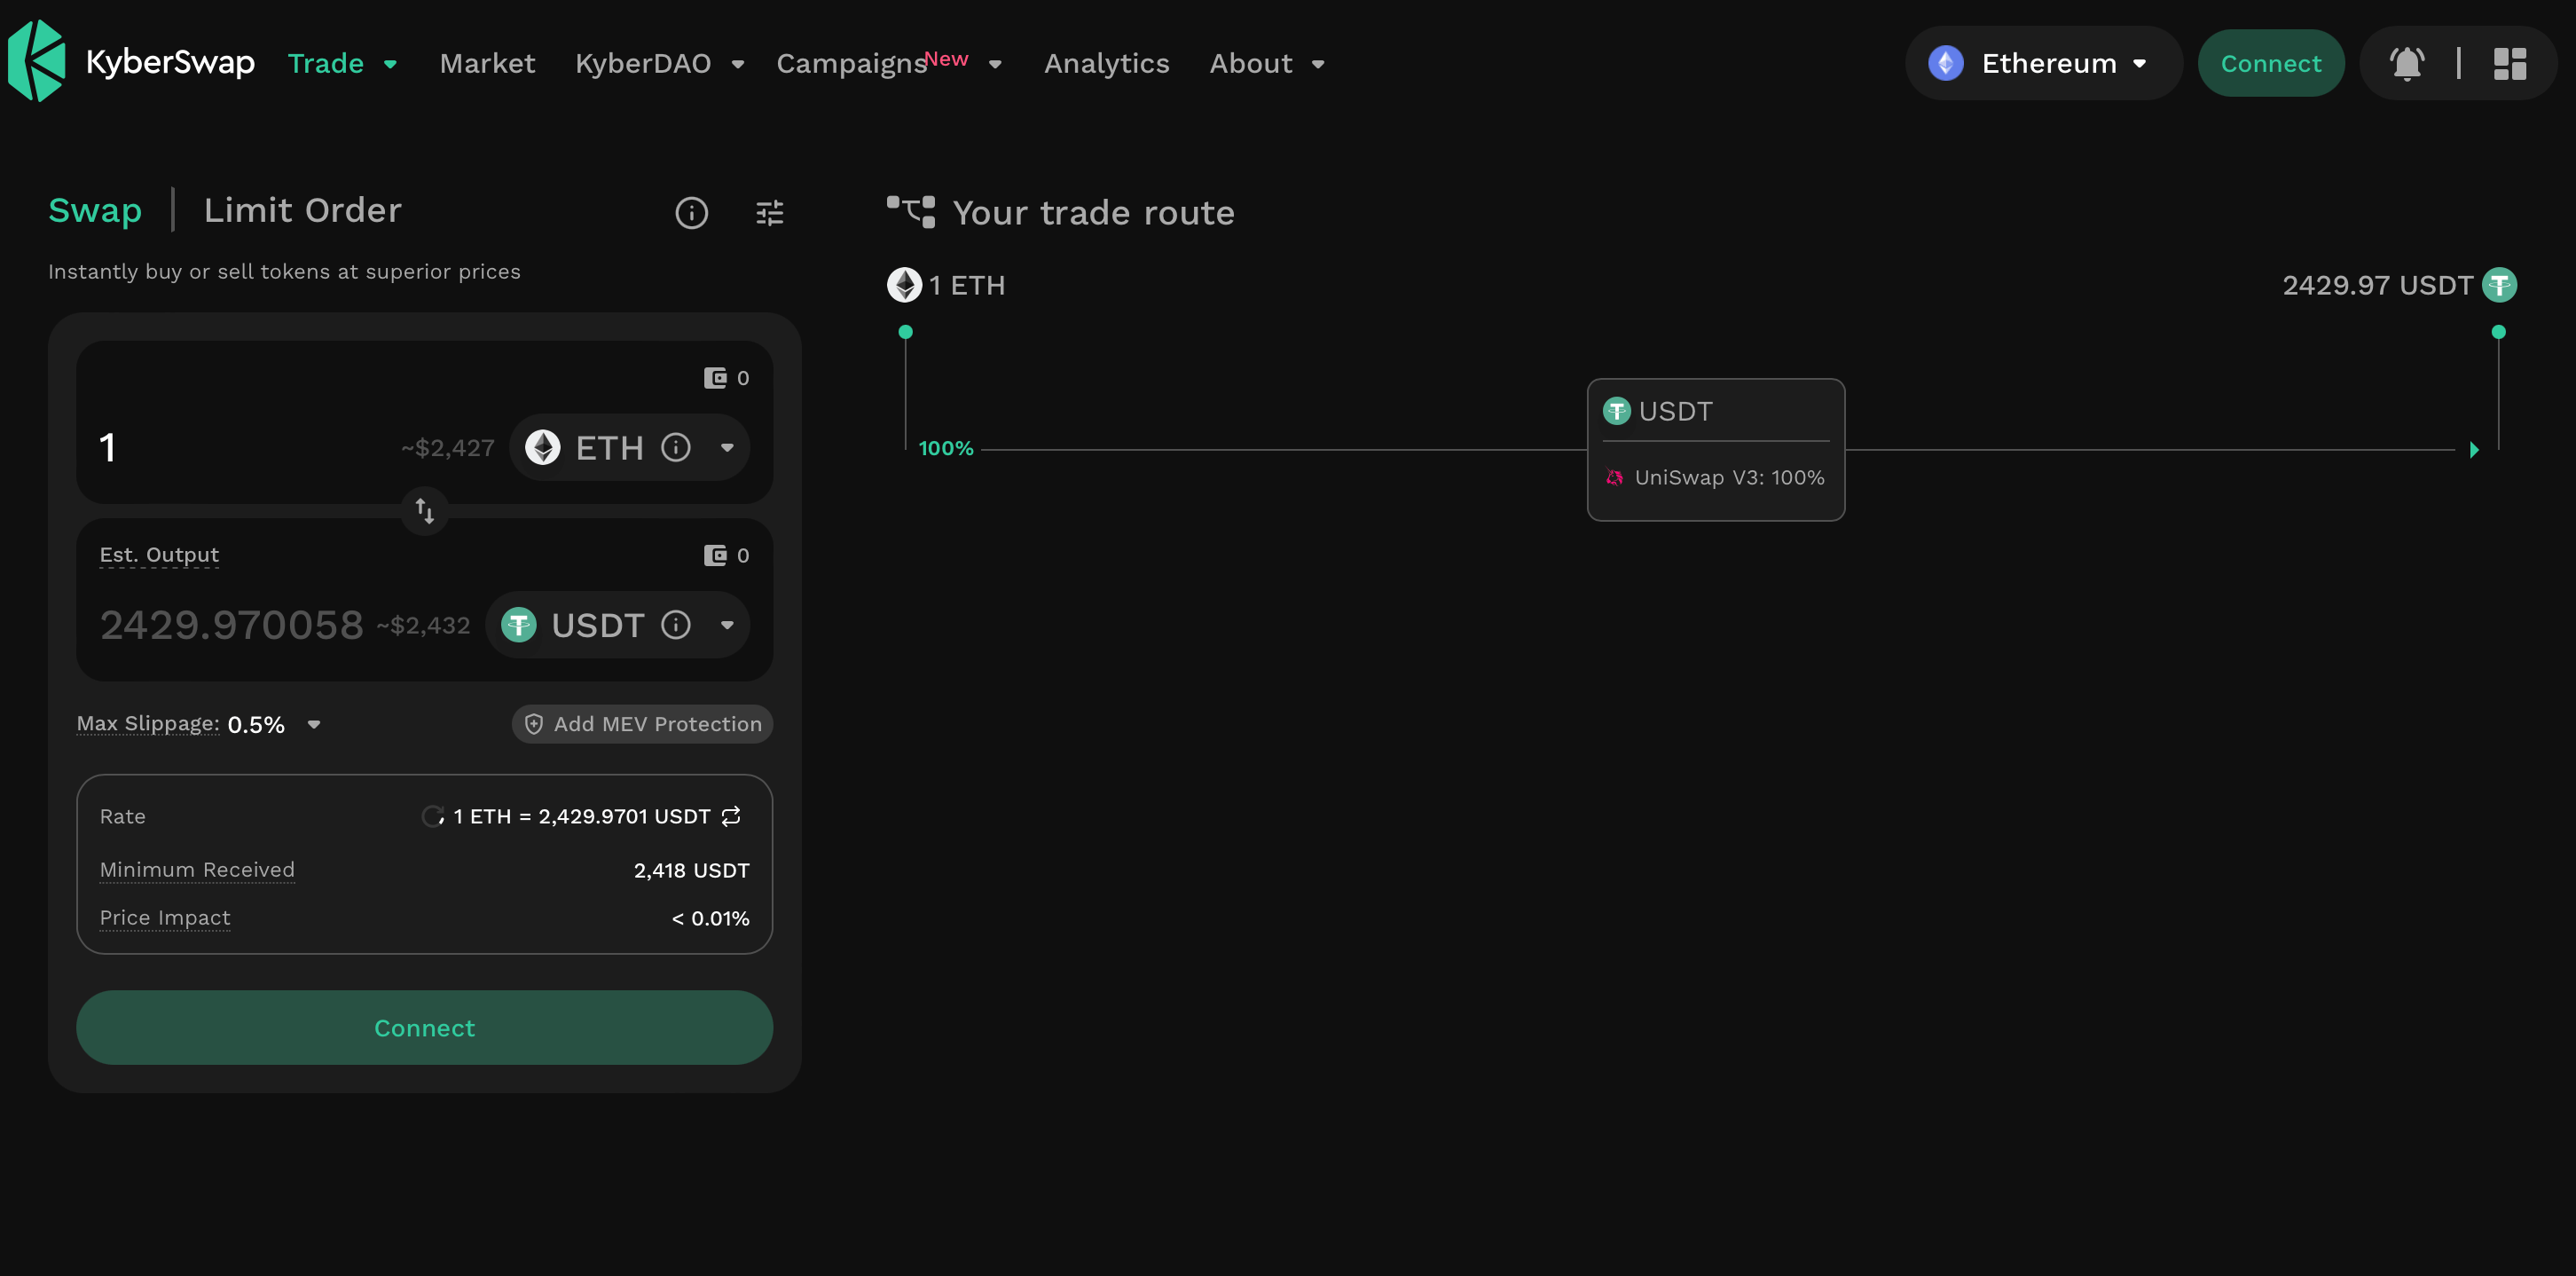The height and width of the screenshot is (1276, 2576).
Task: Open swap settings sliders icon
Action: point(769,213)
